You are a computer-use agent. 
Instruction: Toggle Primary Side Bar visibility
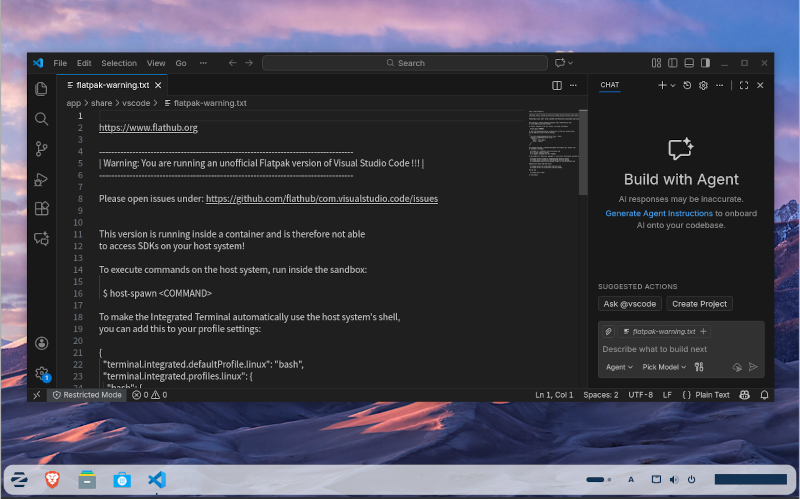point(673,63)
